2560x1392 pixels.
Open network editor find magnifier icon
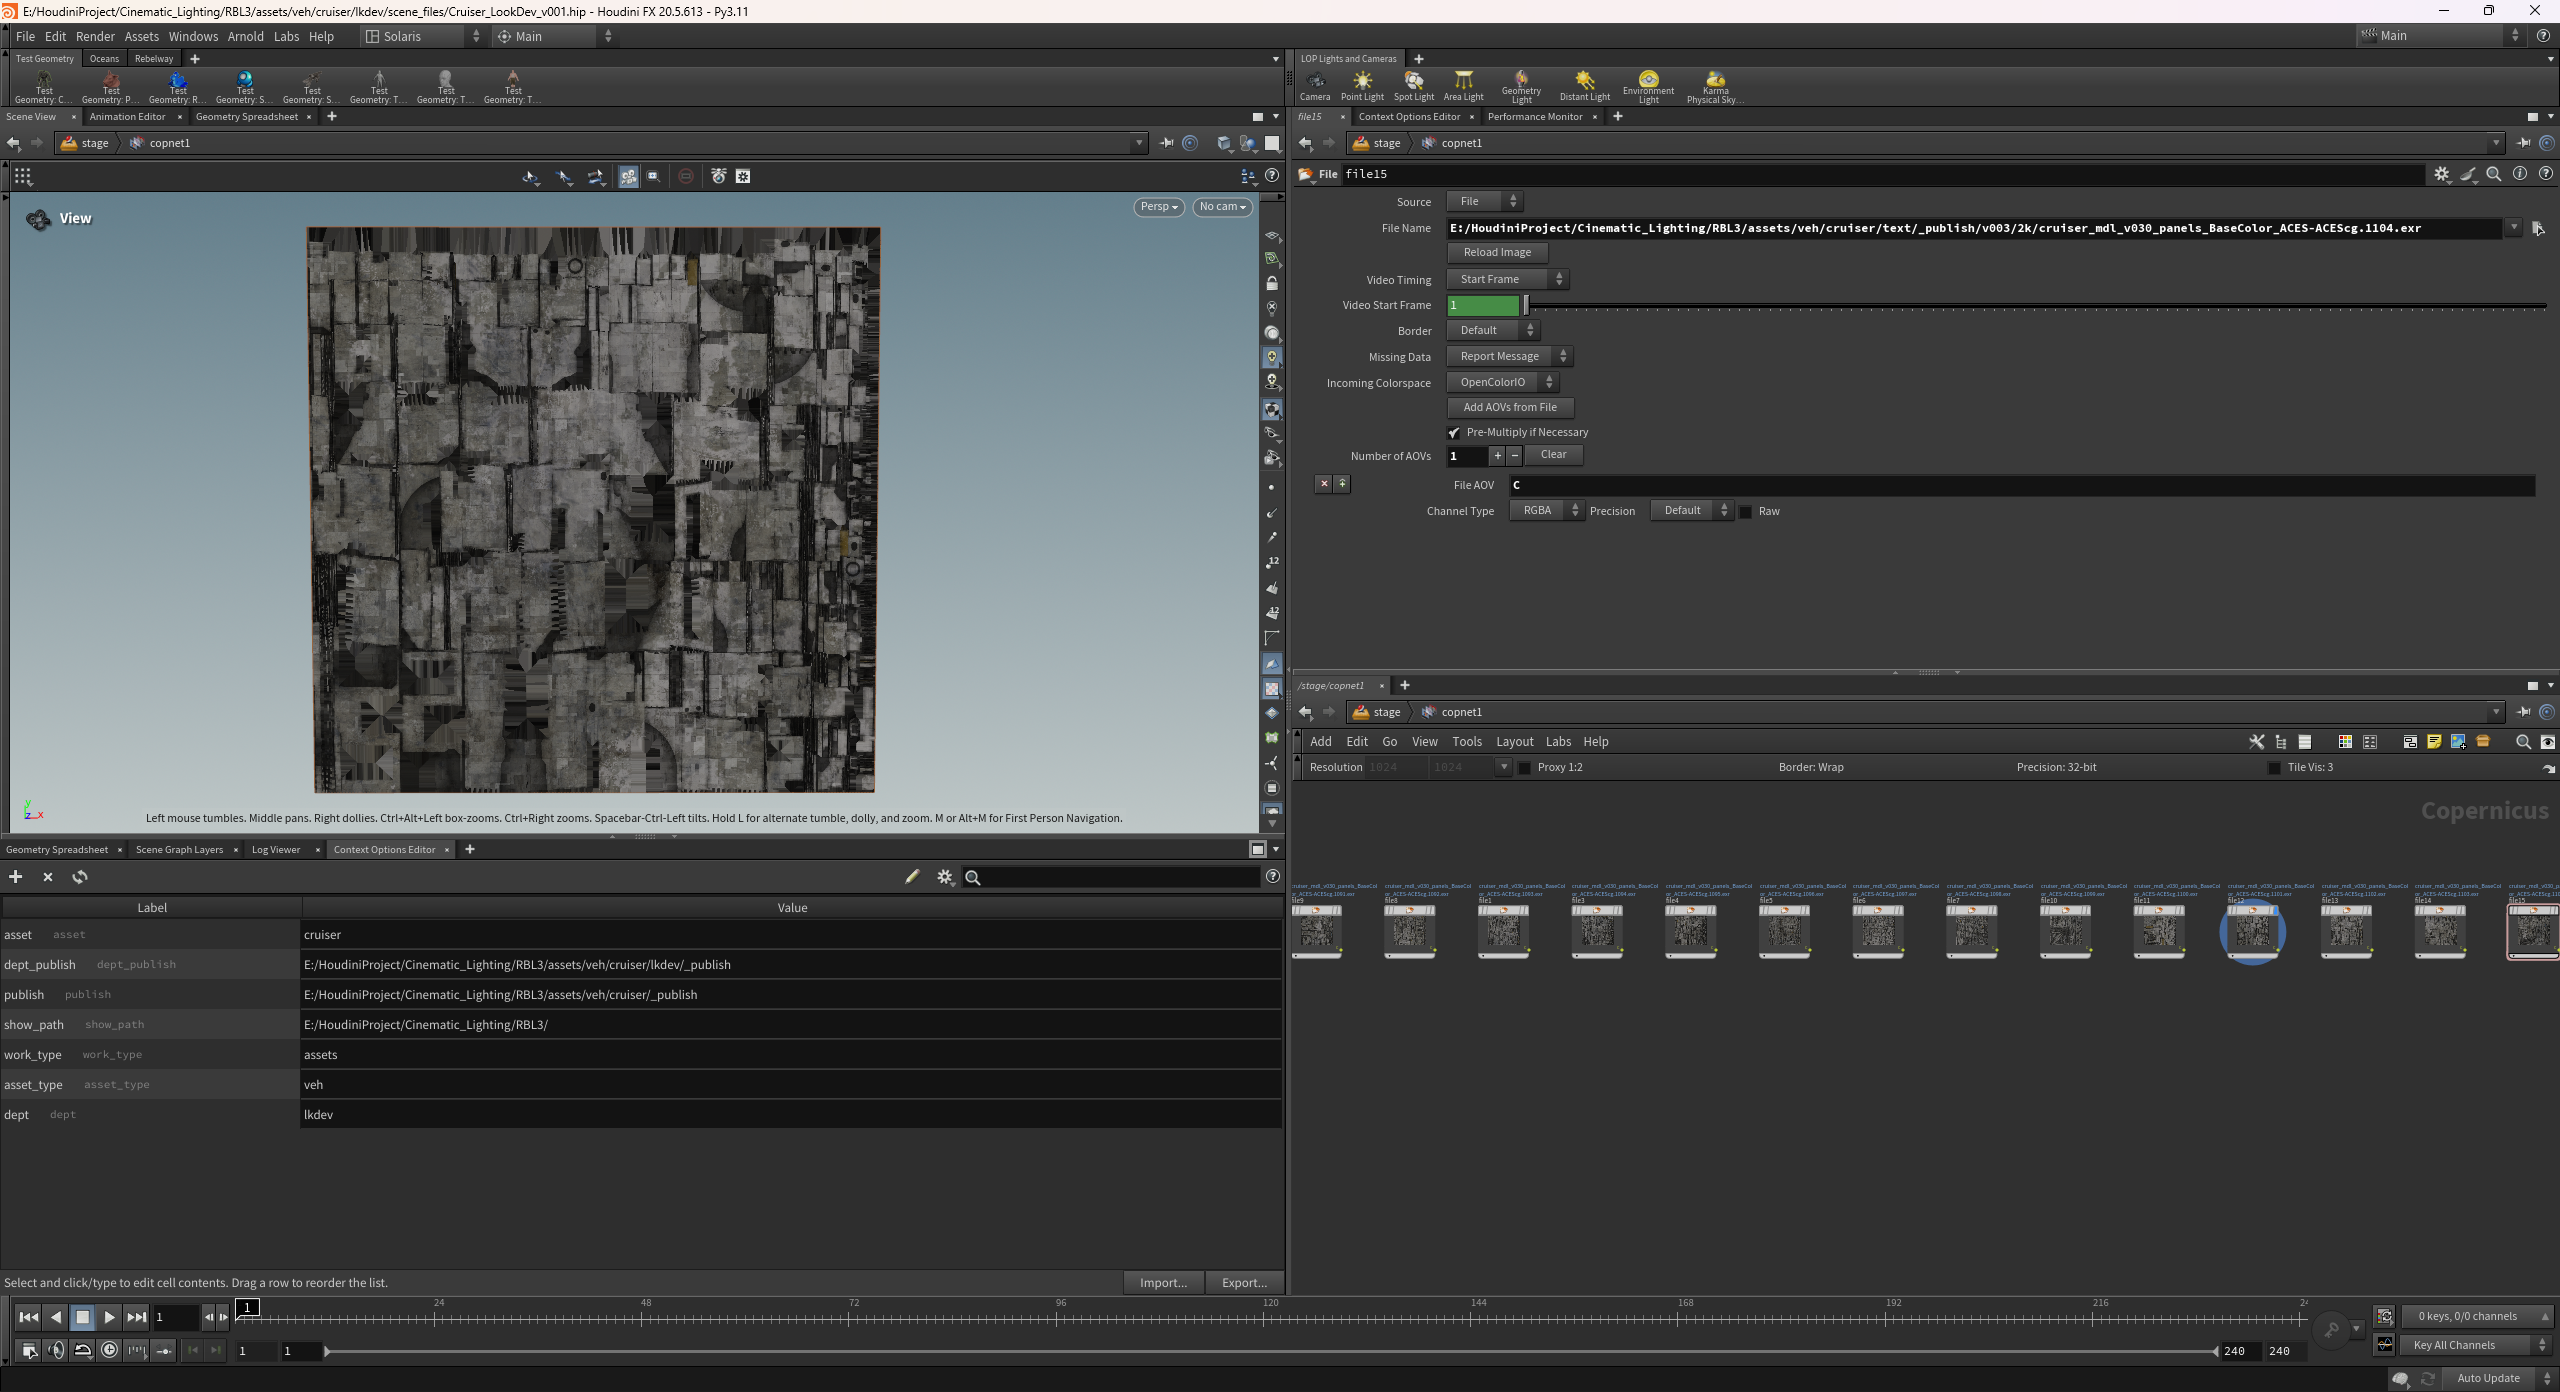point(2523,742)
